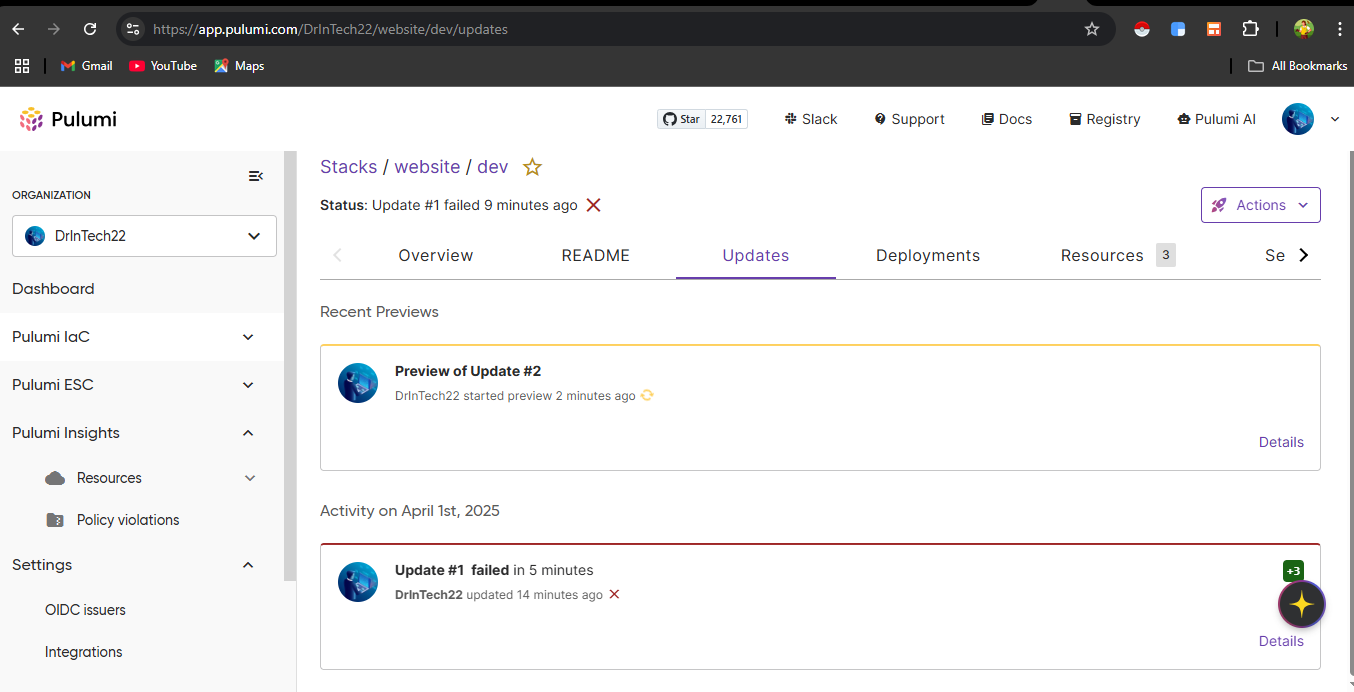1354x692 pixels.
Task: Reload the page with the refresh icon
Action: (90, 29)
